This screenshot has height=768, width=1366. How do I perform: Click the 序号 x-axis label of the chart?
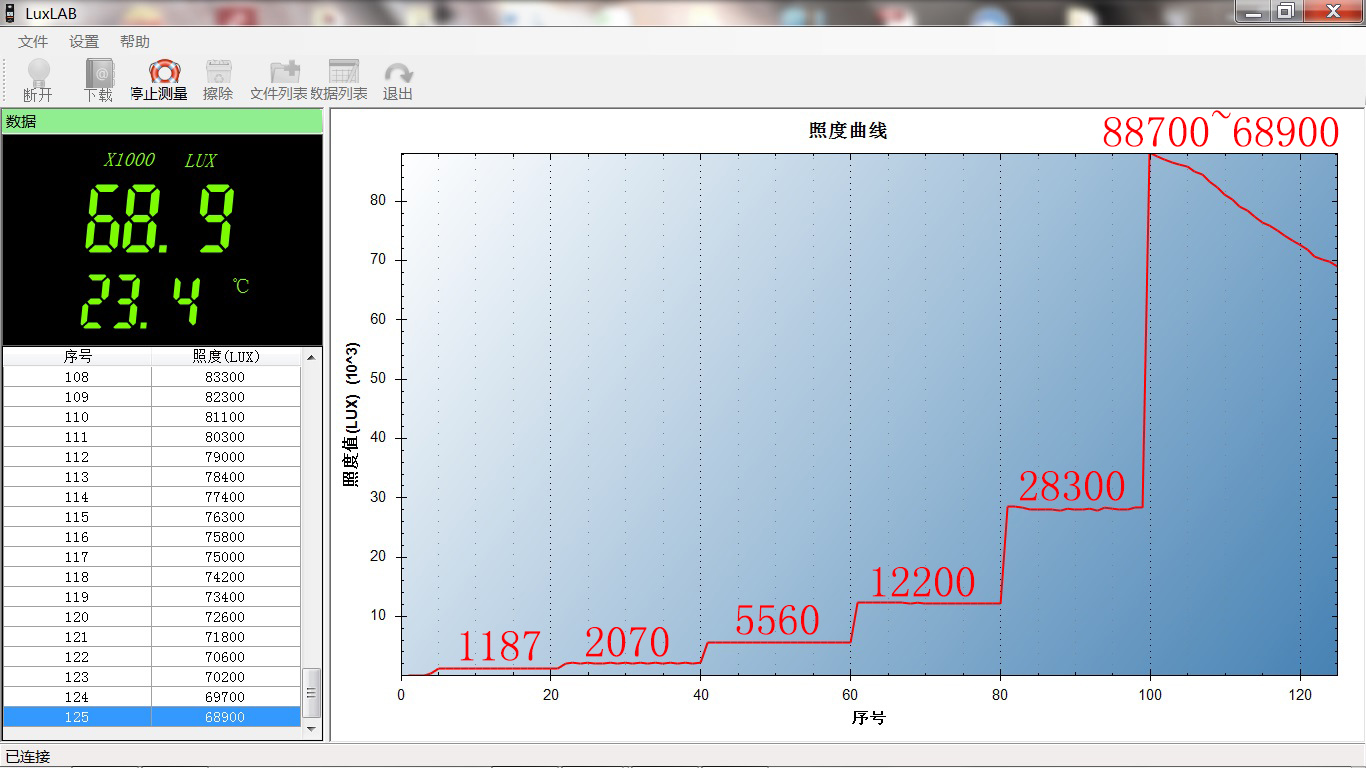(868, 717)
